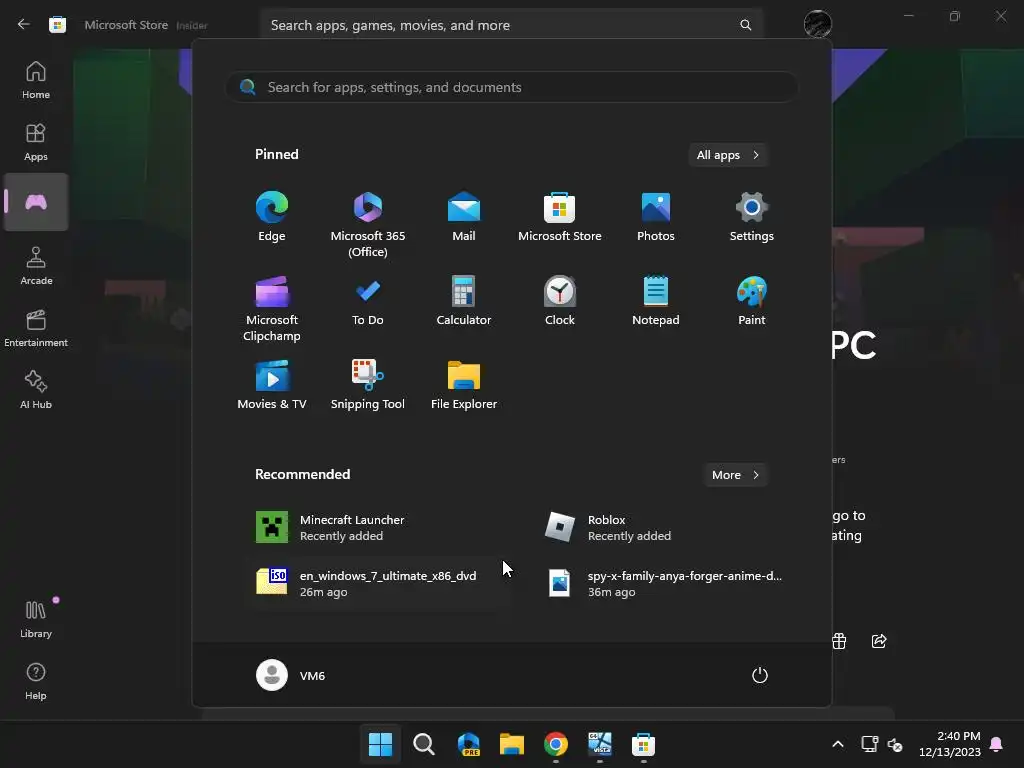Show More recommended items
Viewport: 1024px width, 768px height.
point(735,475)
